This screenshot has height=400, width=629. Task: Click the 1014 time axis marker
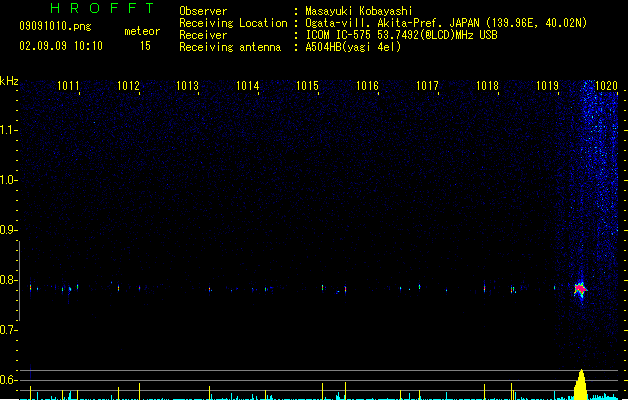248,86
